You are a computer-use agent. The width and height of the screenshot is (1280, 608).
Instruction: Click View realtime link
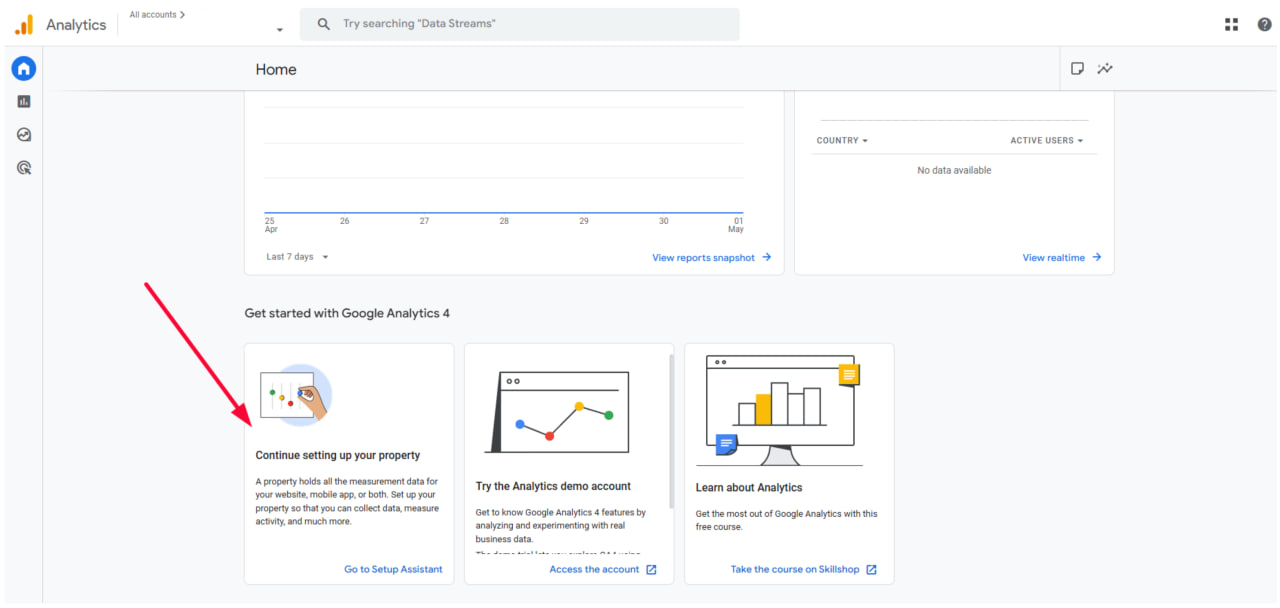[1054, 258]
